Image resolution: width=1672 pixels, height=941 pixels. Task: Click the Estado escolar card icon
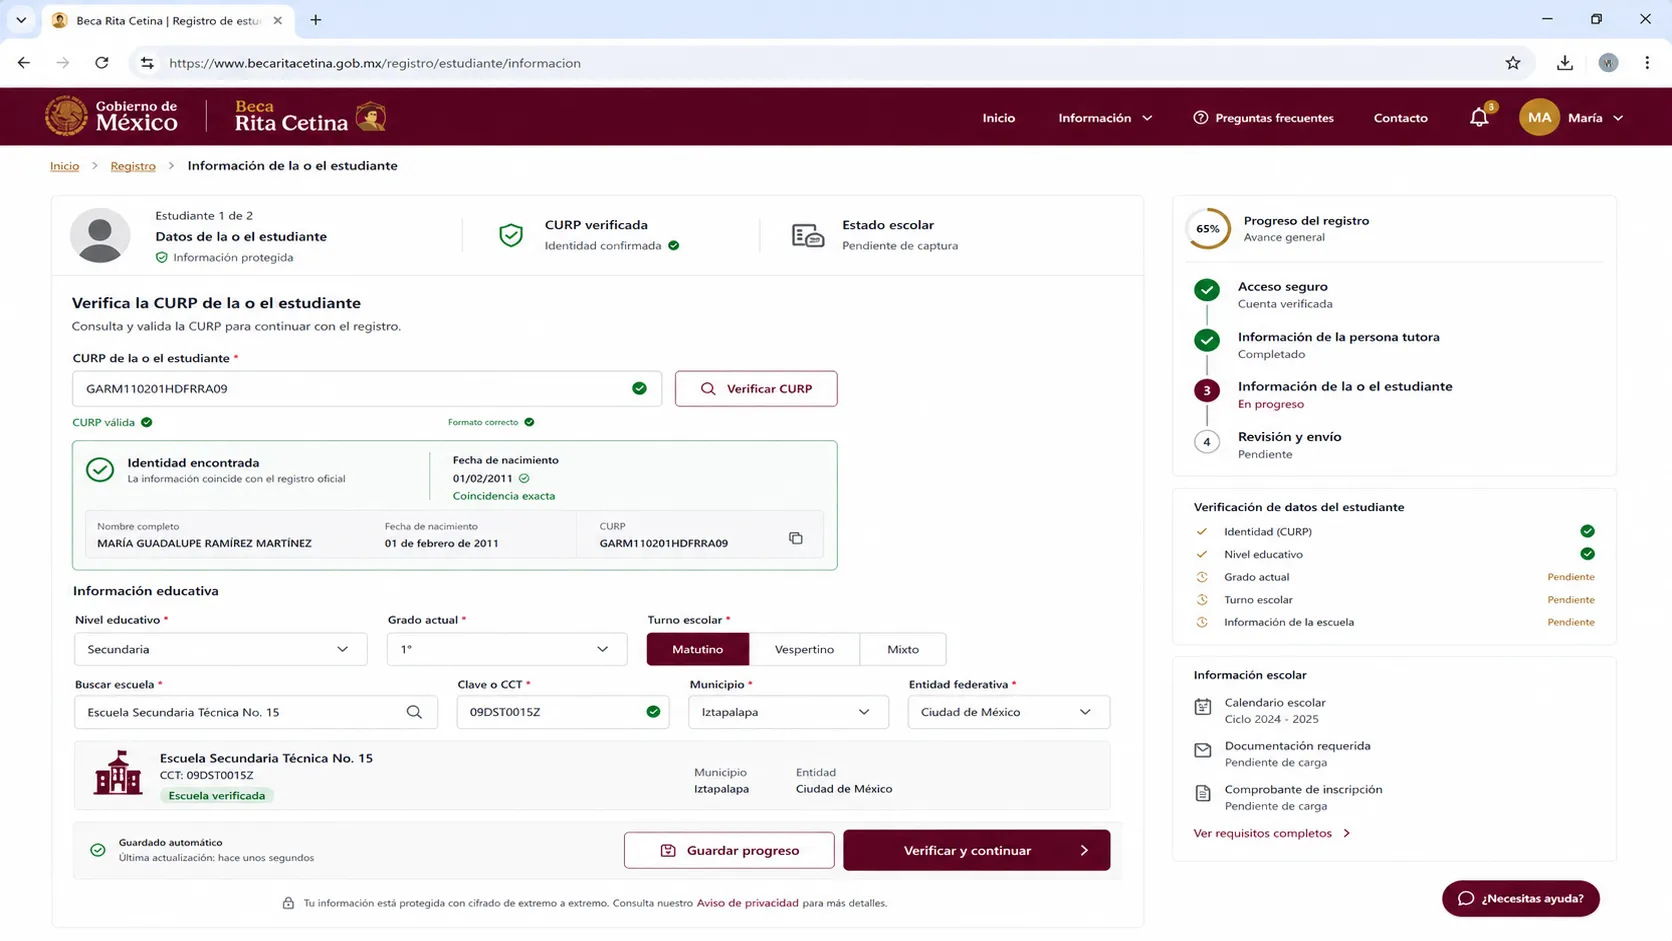[x=808, y=235]
